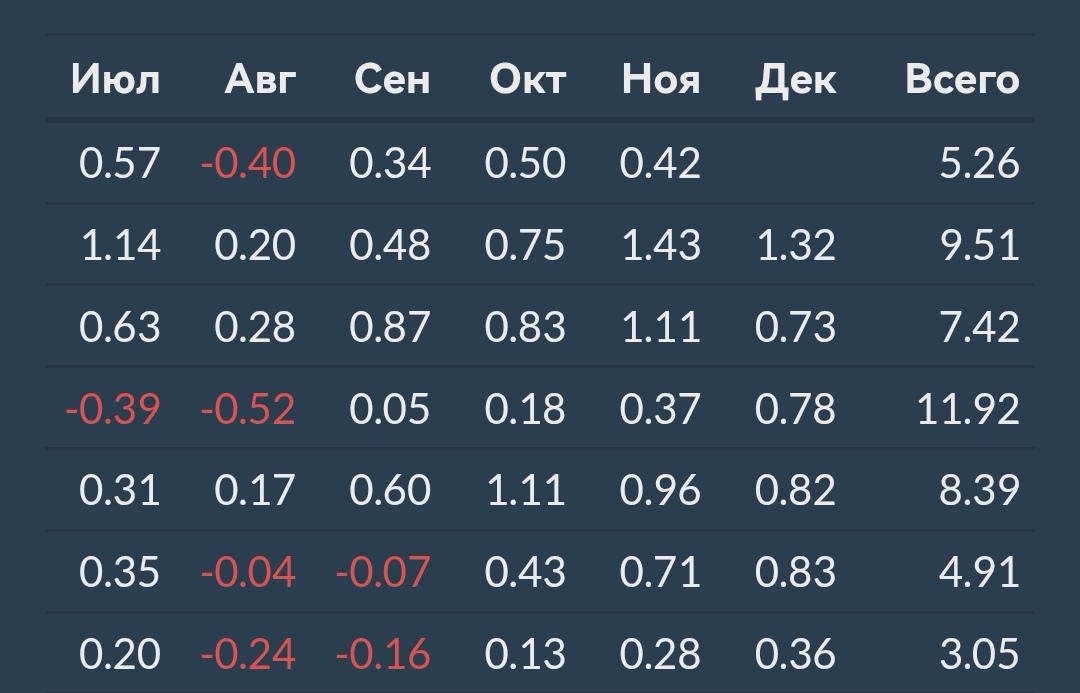This screenshot has width=1080, height=693.
Task: Click the total value 11.92
Action: point(968,409)
